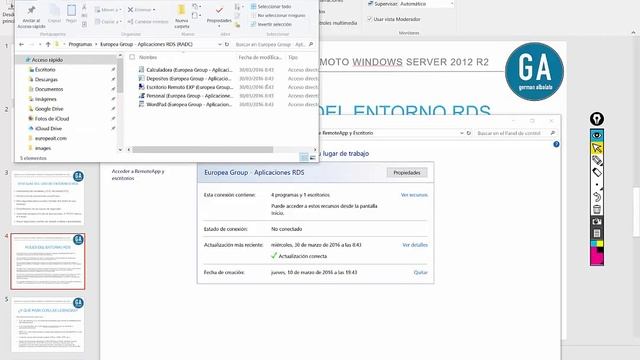
Task: Select slide 3 thumbnail in PowerPoint
Action: click(x=48, y=198)
